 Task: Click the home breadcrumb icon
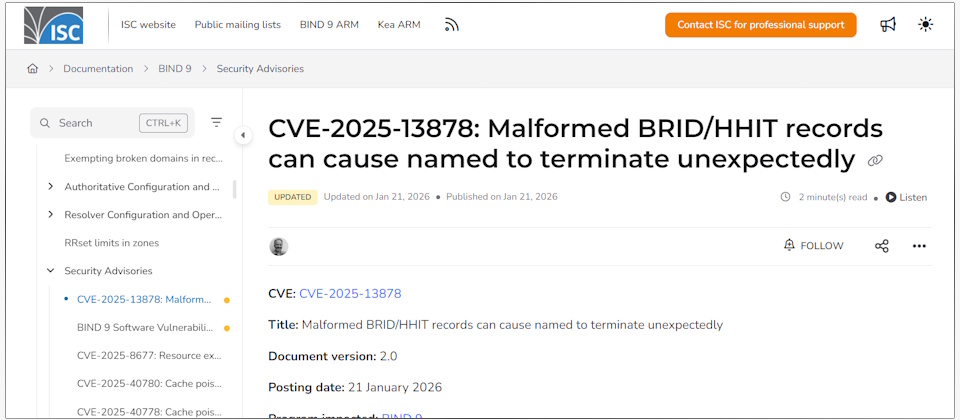[x=33, y=69]
